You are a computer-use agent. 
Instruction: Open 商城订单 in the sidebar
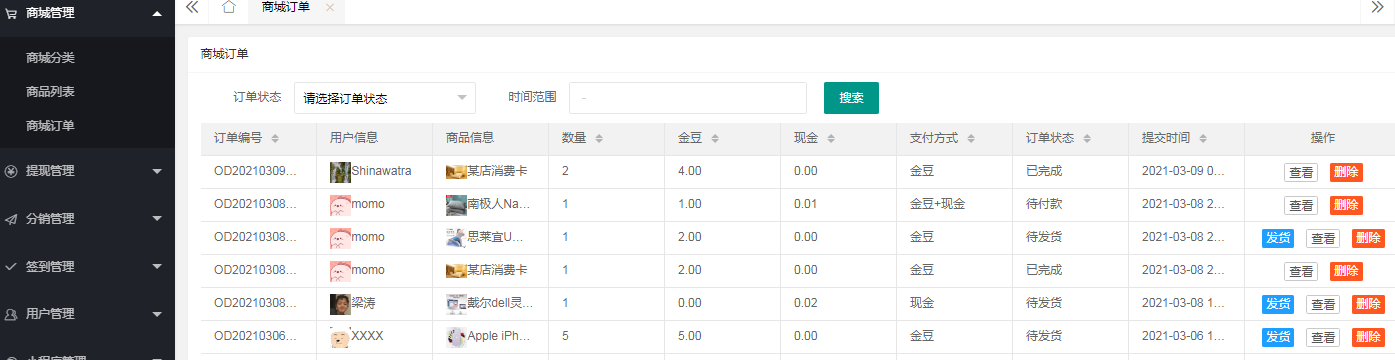50,126
